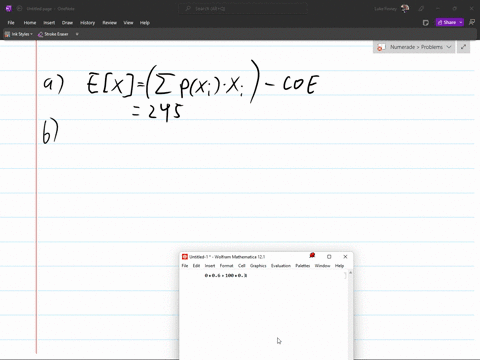Open Mathematica Graphics menu
480x360 pixels.
pos(258,266)
